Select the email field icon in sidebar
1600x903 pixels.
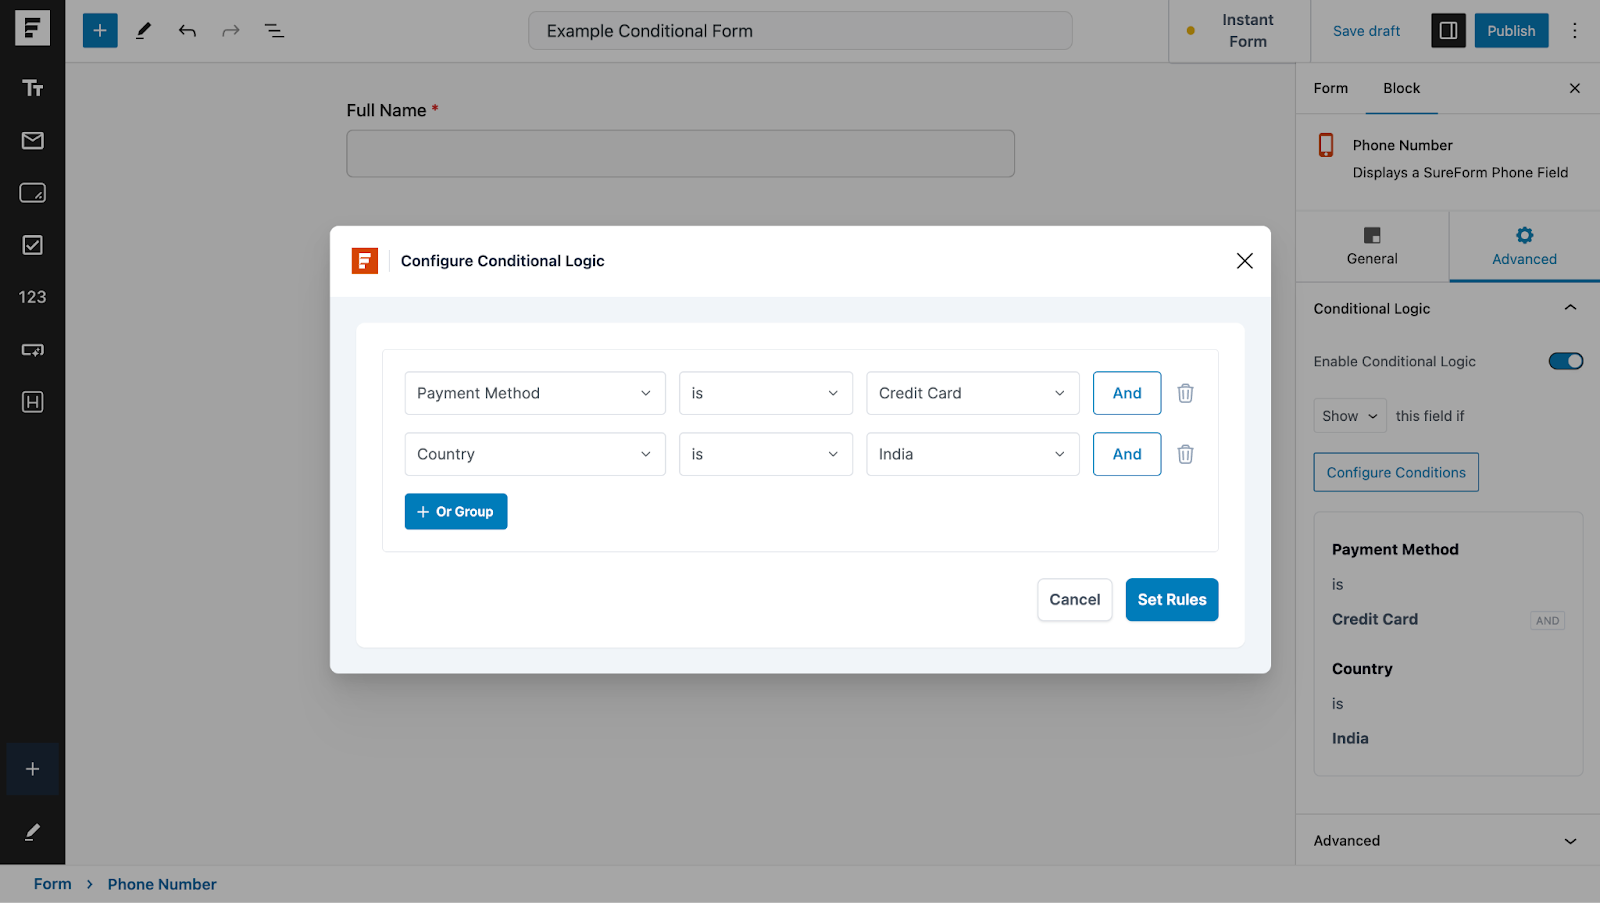point(32,141)
